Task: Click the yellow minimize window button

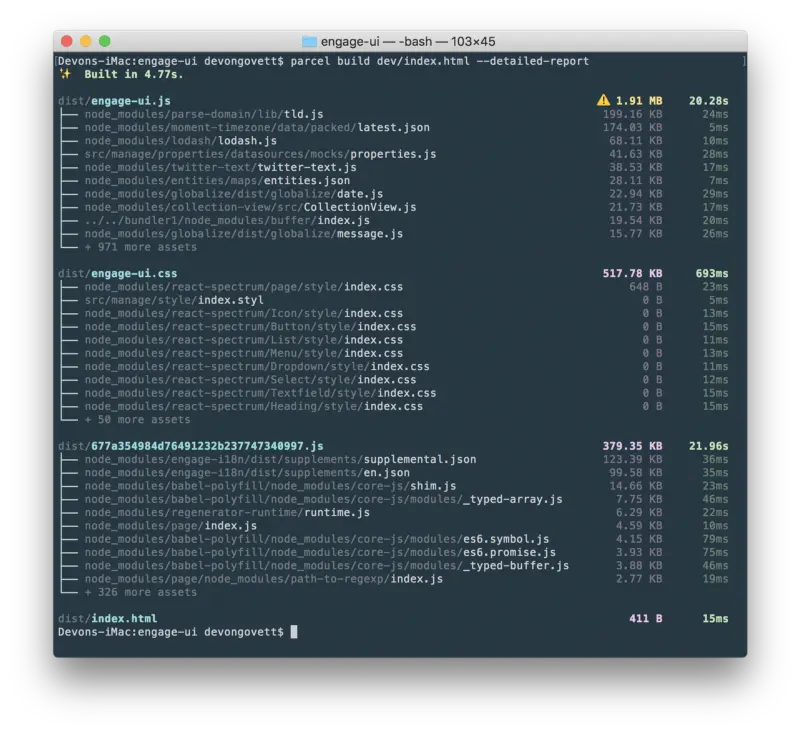Action: tap(86, 41)
